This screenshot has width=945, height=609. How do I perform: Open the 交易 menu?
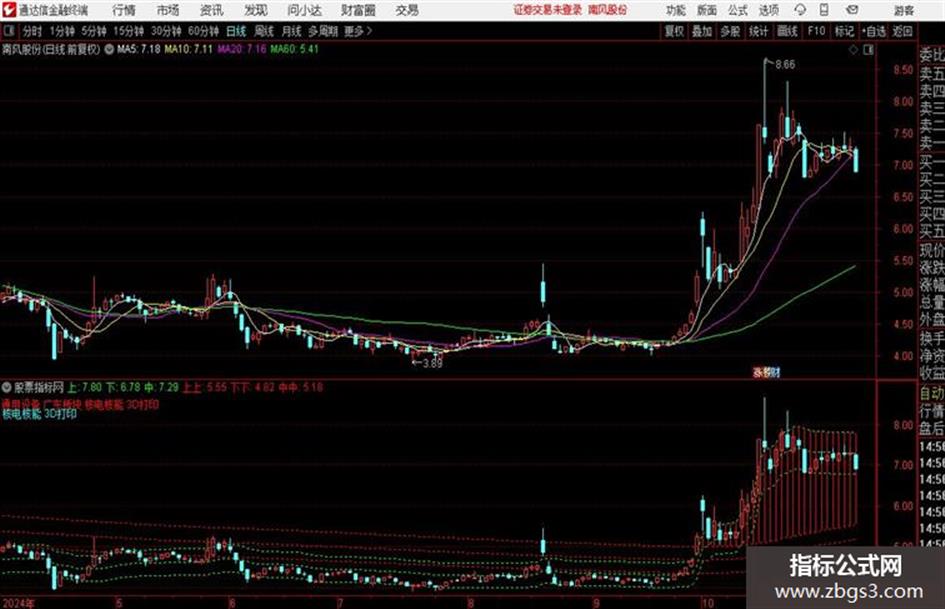[x=407, y=10]
